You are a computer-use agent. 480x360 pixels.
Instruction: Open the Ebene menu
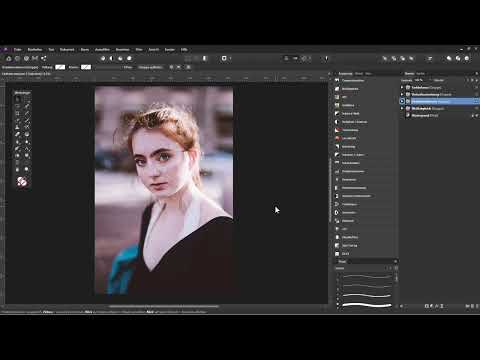point(85,50)
